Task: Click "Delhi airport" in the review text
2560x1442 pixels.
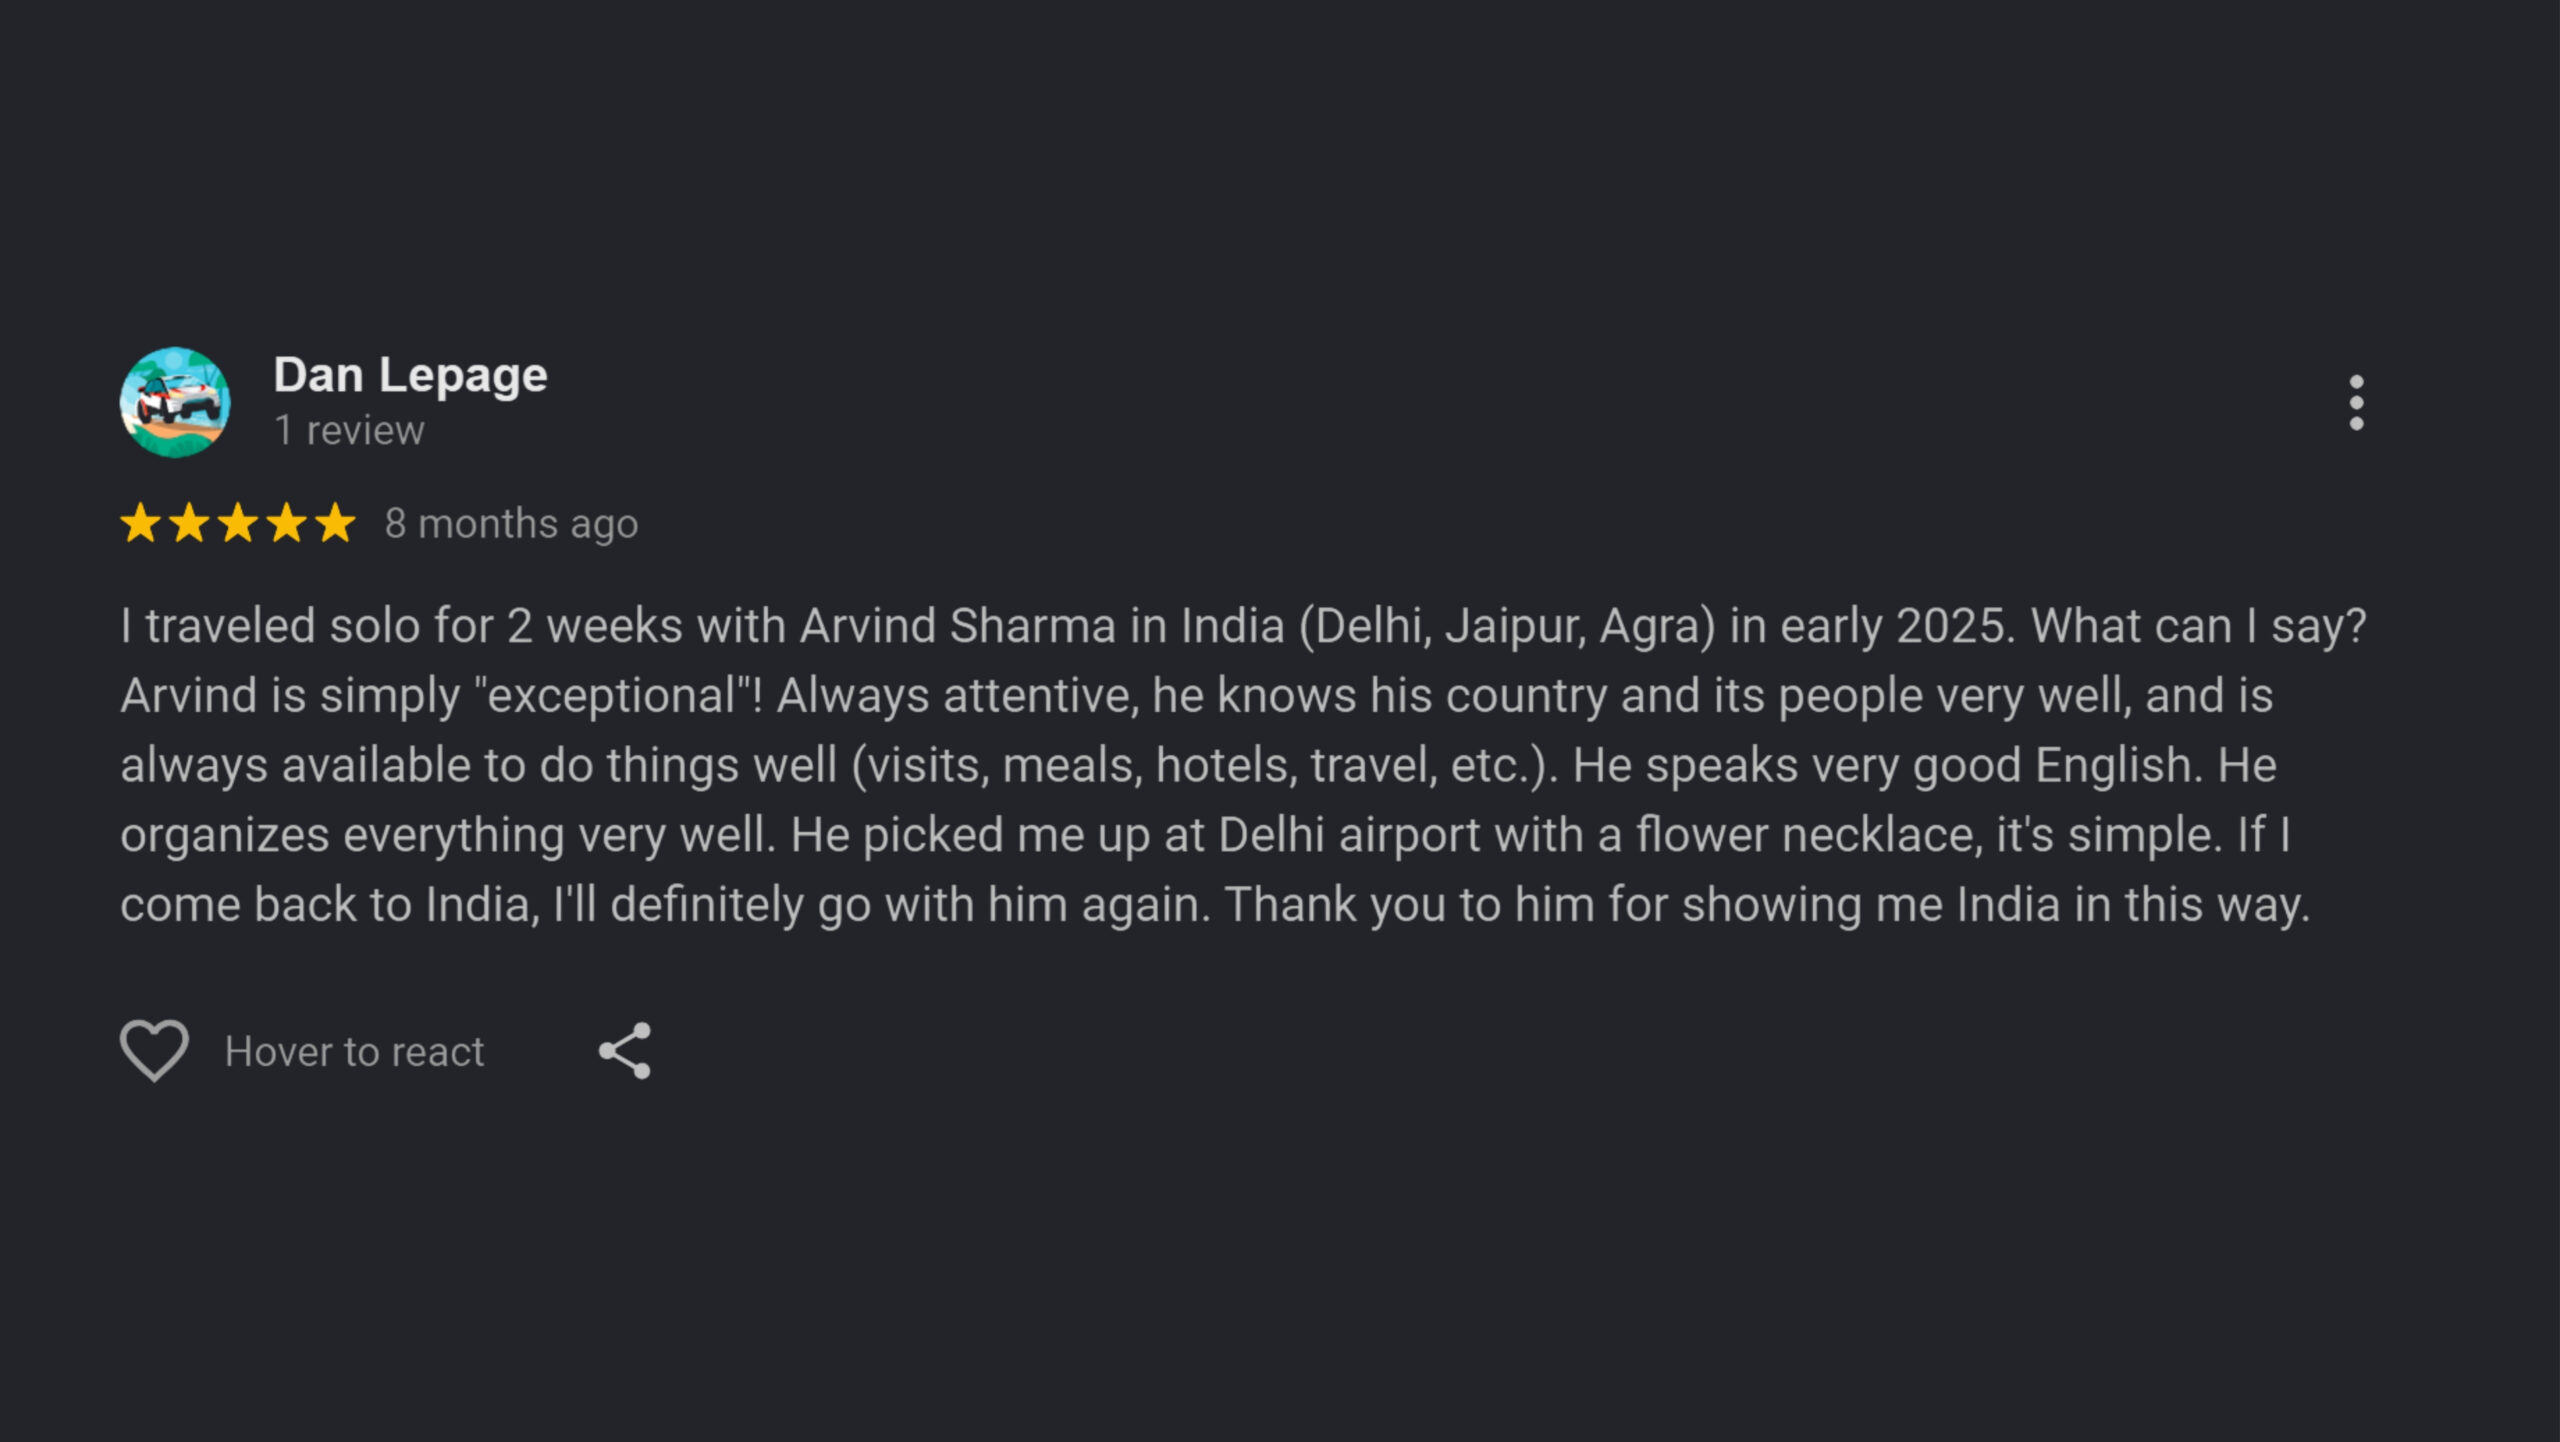Action: (1348, 835)
